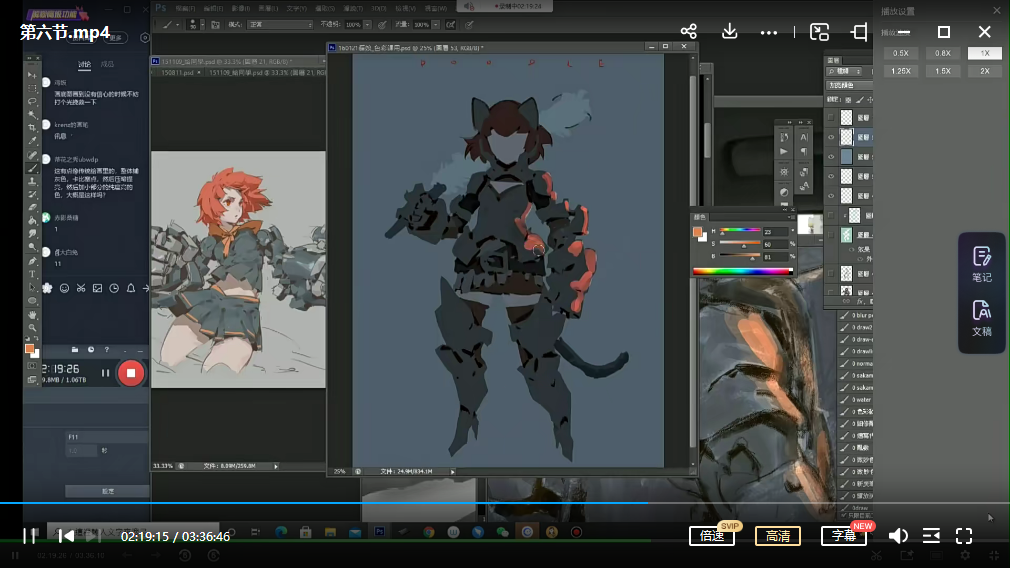Viewport: 1010px width, 568px height.
Task: Select the Eyedropper tool
Action: (32, 141)
